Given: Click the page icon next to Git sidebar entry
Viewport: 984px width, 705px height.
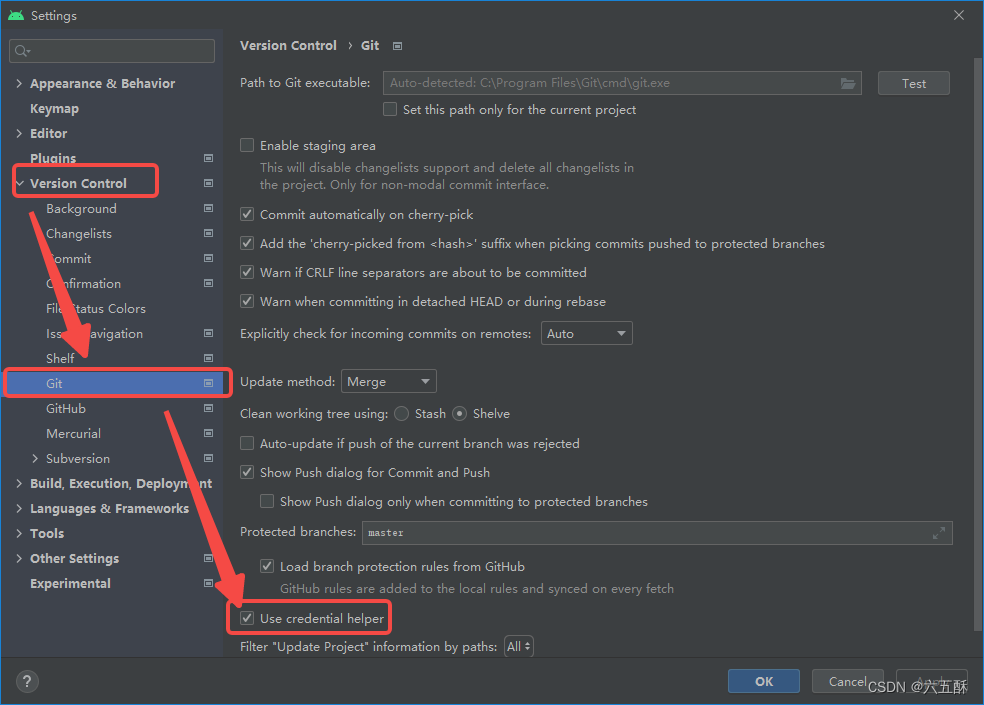Looking at the screenshot, I should tap(208, 383).
